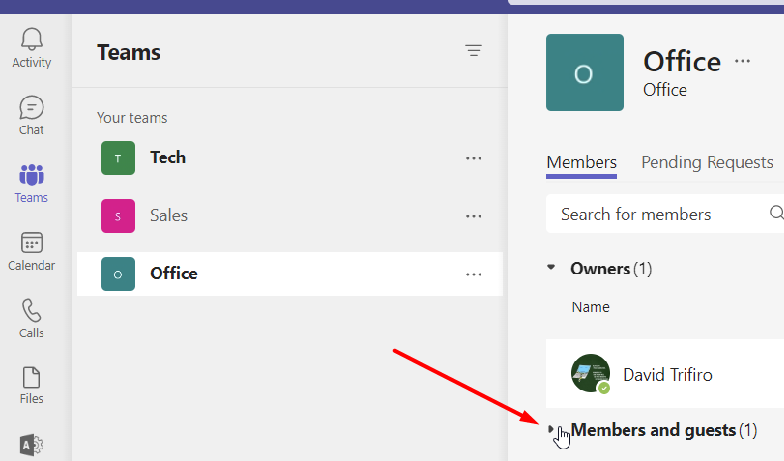Image resolution: width=784 pixels, height=461 pixels.
Task: Click in the Search for members field
Action: point(665,214)
